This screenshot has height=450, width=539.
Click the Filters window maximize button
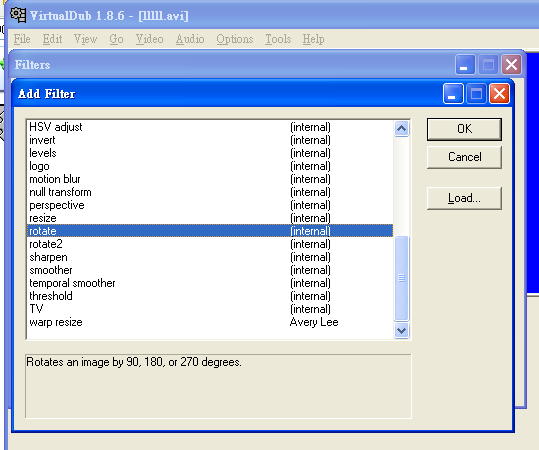coord(488,64)
